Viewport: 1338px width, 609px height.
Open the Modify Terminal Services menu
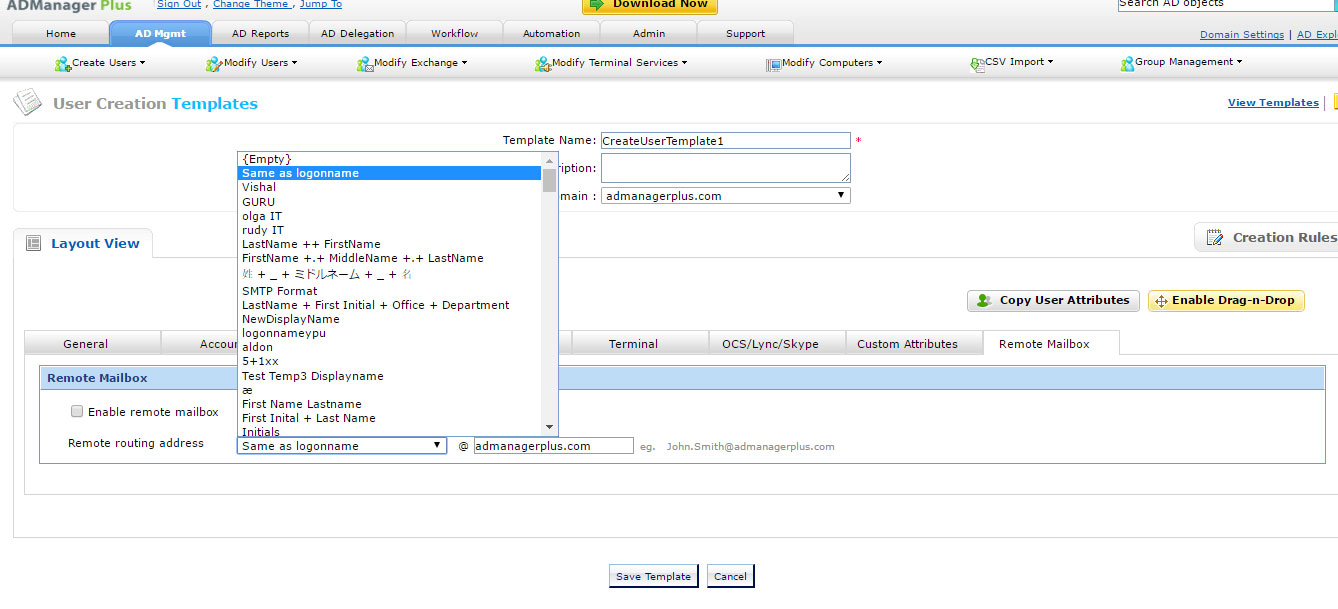[x=619, y=63]
